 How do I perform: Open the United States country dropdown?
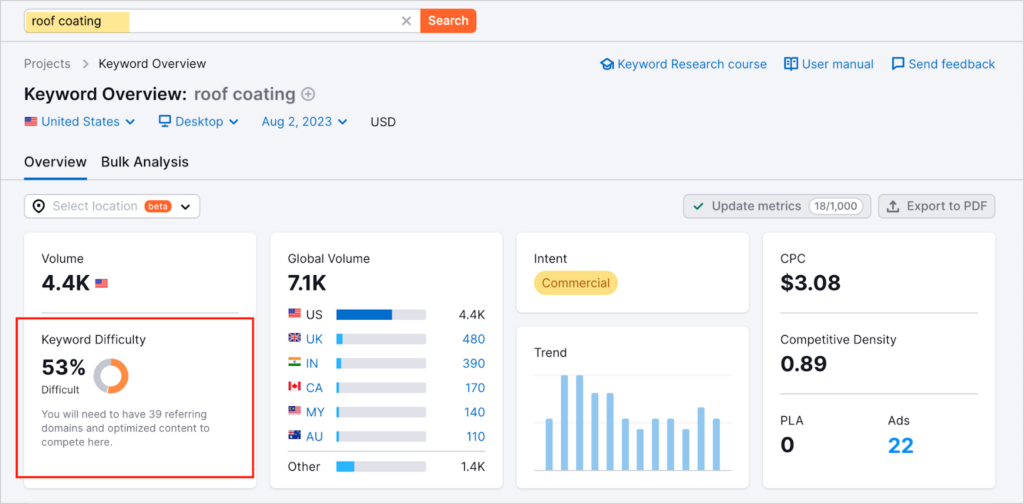pyautogui.click(x=80, y=121)
